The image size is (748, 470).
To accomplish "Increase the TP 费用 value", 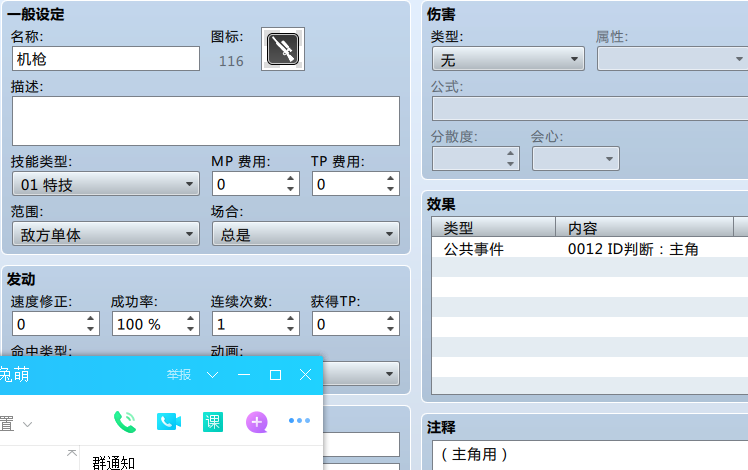I will [x=390, y=178].
